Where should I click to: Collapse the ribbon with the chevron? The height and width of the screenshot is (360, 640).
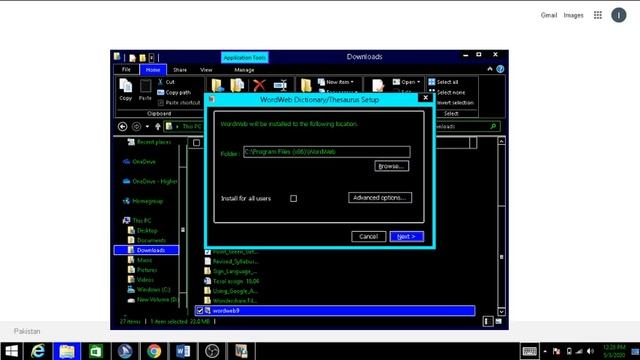click(x=490, y=69)
